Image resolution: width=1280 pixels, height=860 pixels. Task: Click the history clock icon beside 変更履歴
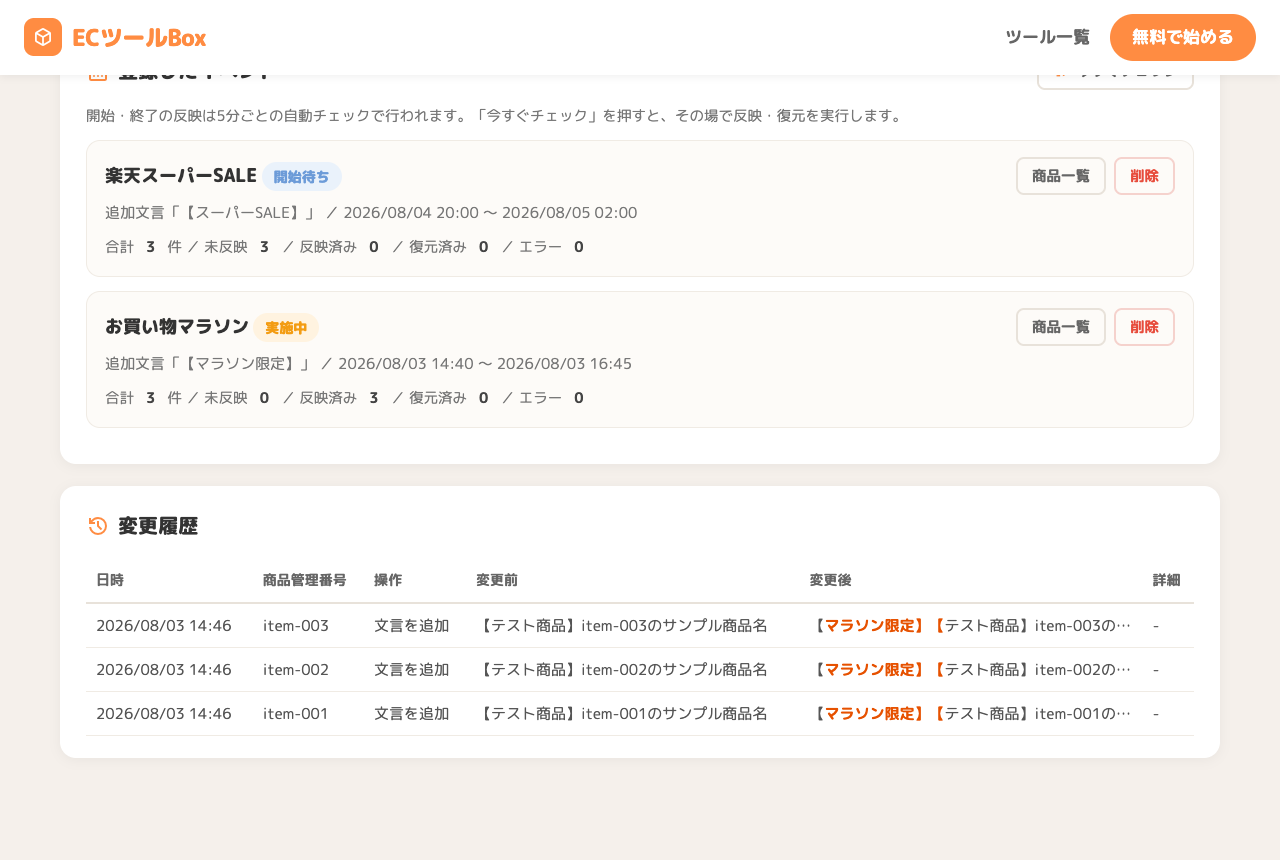pos(98,526)
